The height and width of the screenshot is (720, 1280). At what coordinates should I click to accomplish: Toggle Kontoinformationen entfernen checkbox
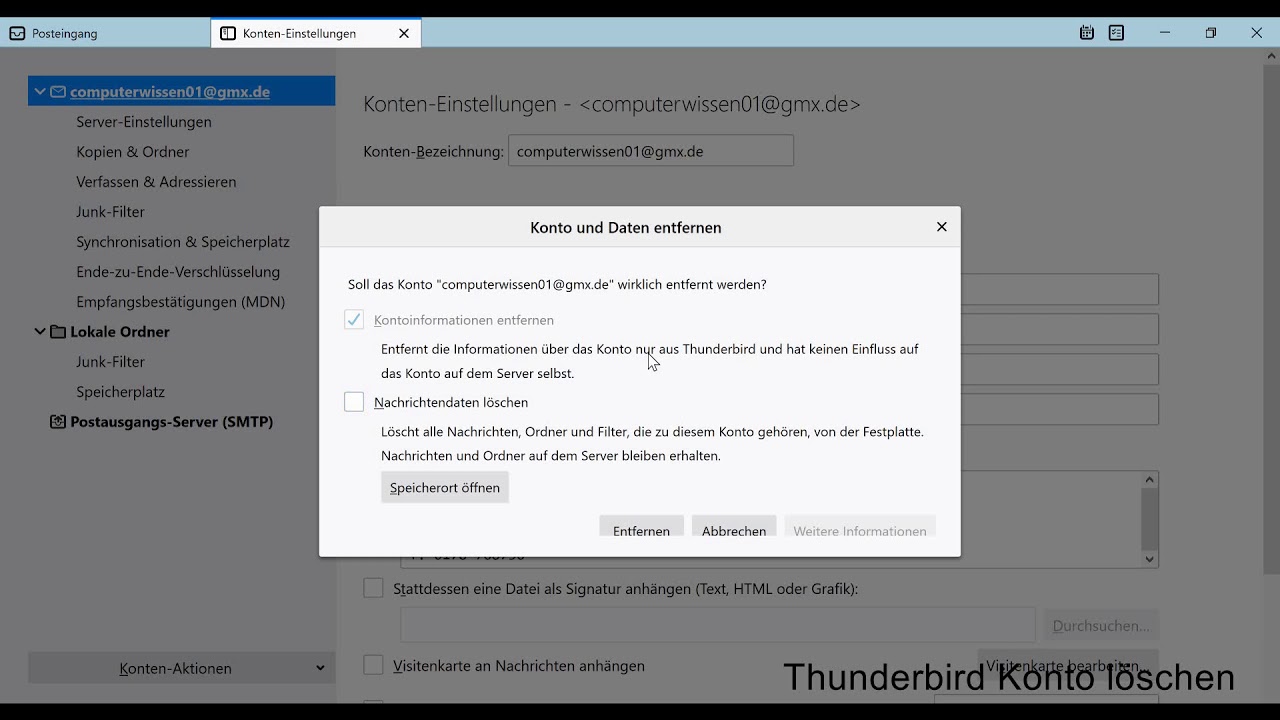click(354, 320)
